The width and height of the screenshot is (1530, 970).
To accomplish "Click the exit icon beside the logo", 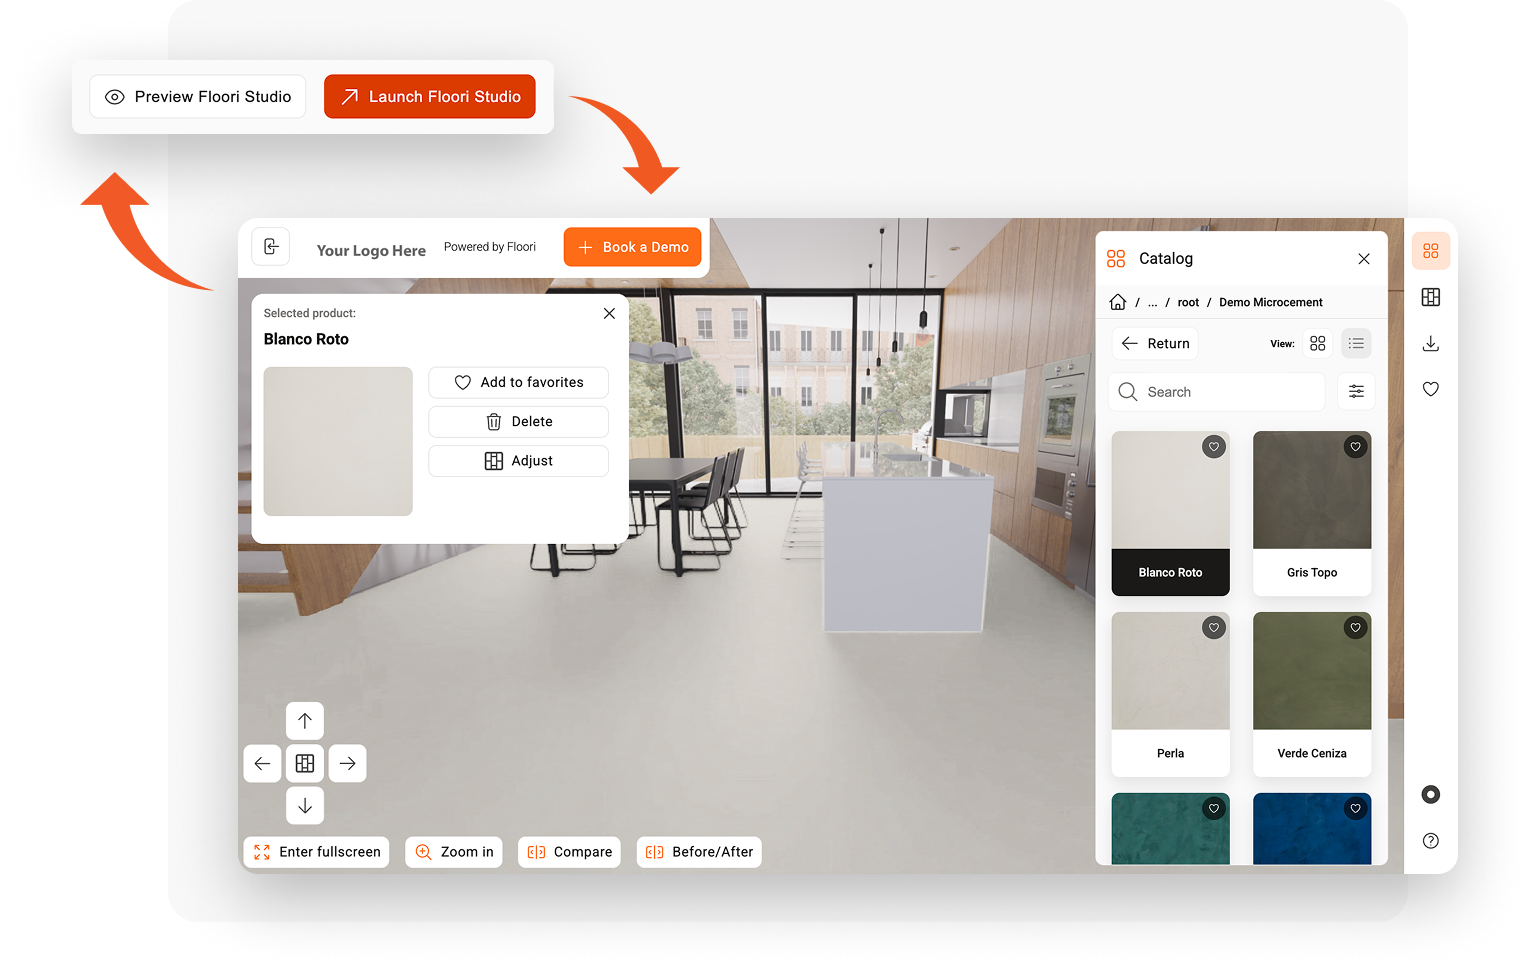I will (271, 247).
